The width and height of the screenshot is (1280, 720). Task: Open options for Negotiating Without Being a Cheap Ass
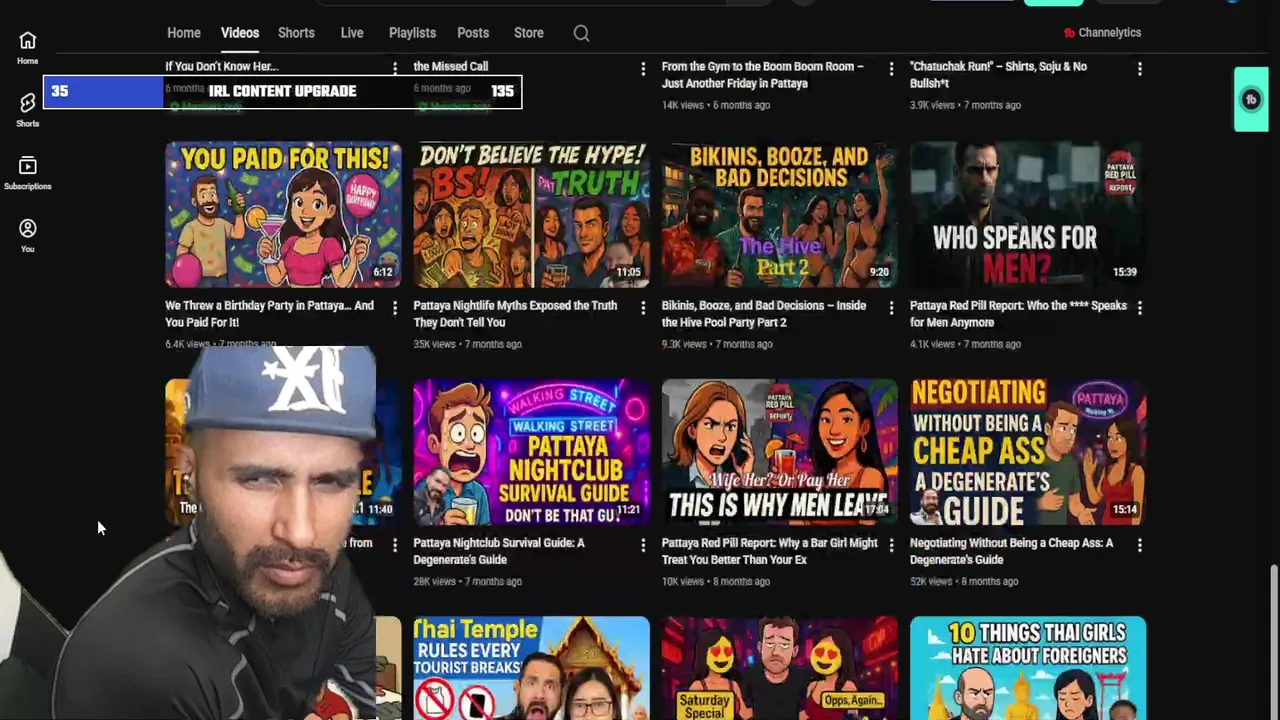(x=1139, y=545)
